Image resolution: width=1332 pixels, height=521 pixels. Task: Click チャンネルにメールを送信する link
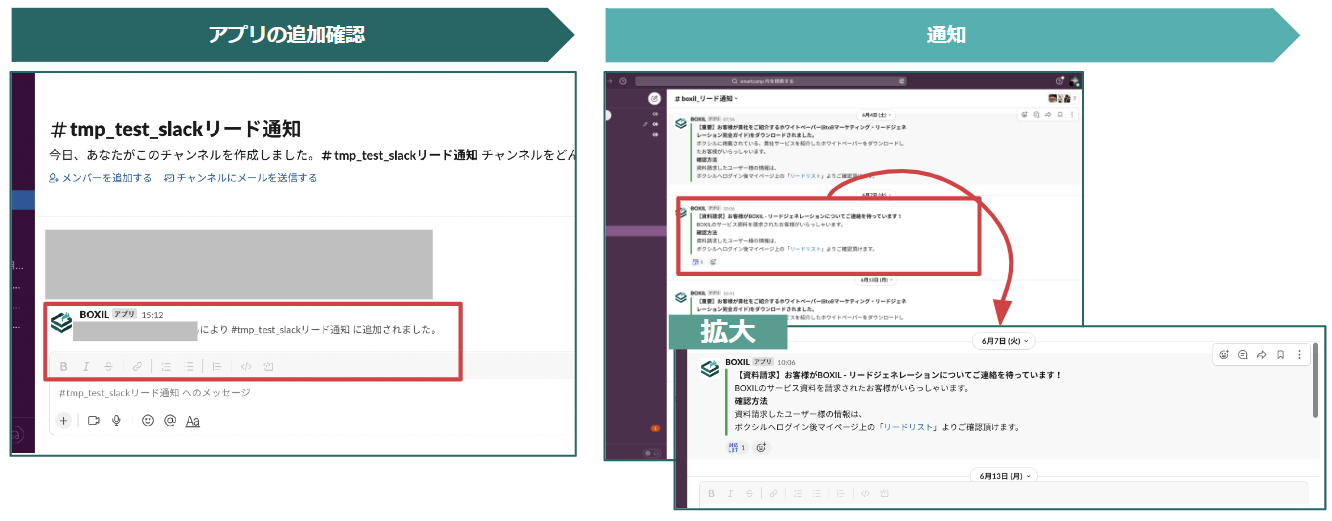click(x=240, y=178)
